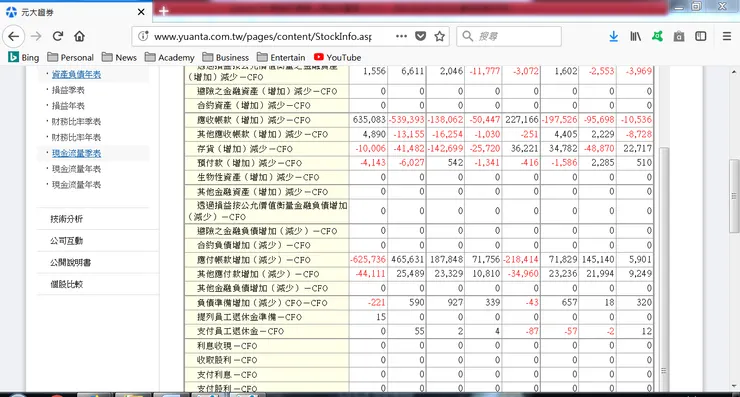740x397 pixels.
Task: Open the Library bookshelf icon
Action: tap(636, 36)
